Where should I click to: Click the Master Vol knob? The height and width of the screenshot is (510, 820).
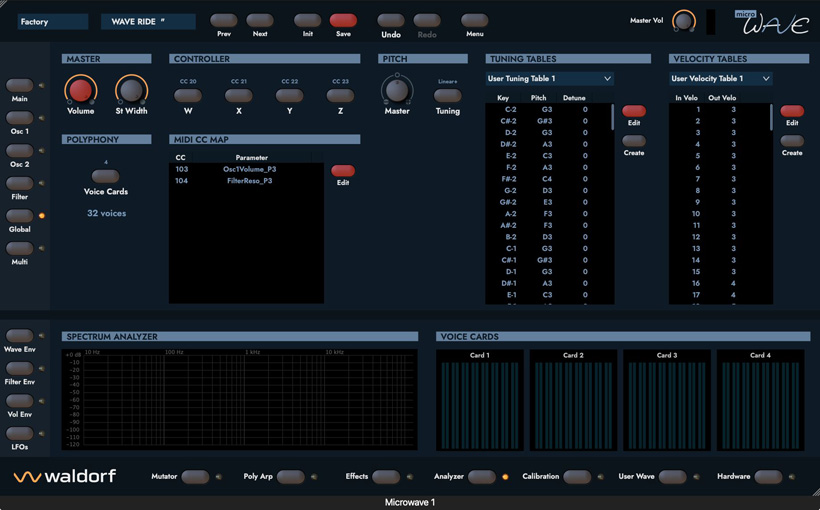coord(684,21)
